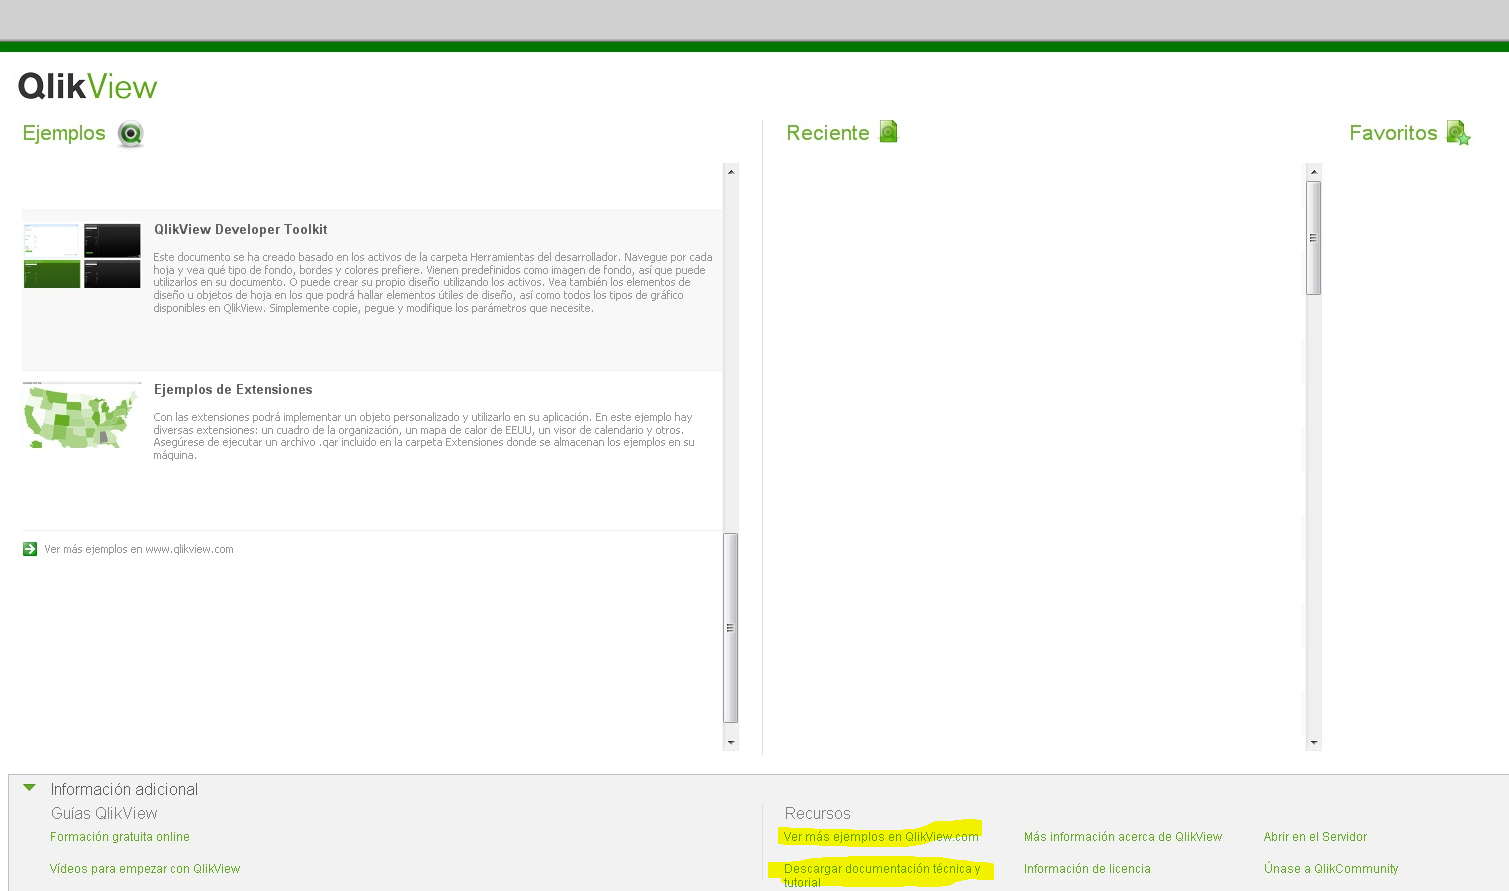Follow 'Ver más ejemplos en www.qlikview.com' link
The image size is (1509, 891).
(139, 549)
